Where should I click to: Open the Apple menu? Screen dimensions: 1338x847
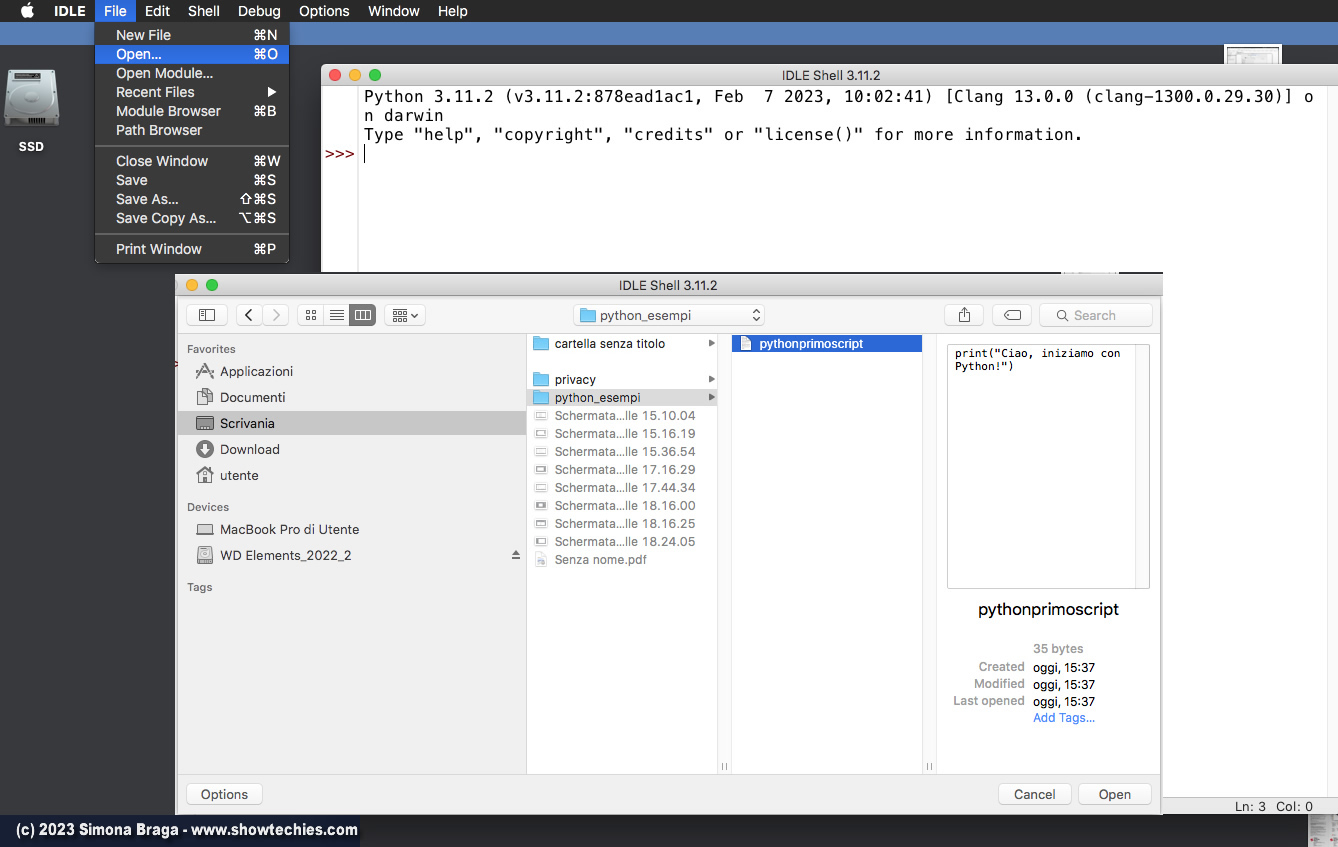click(27, 11)
